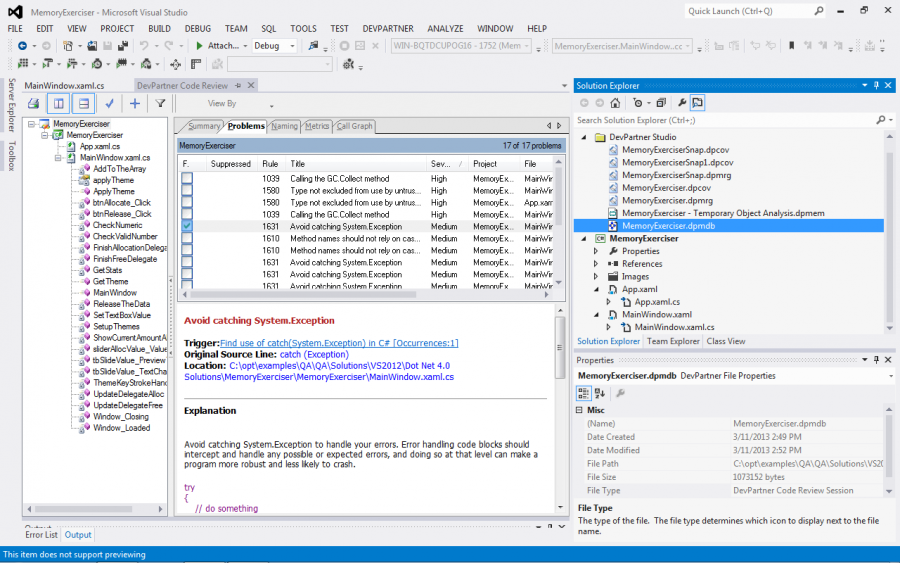Click the Save All toolbar icon
The image size is (900, 563).
pos(122,46)
